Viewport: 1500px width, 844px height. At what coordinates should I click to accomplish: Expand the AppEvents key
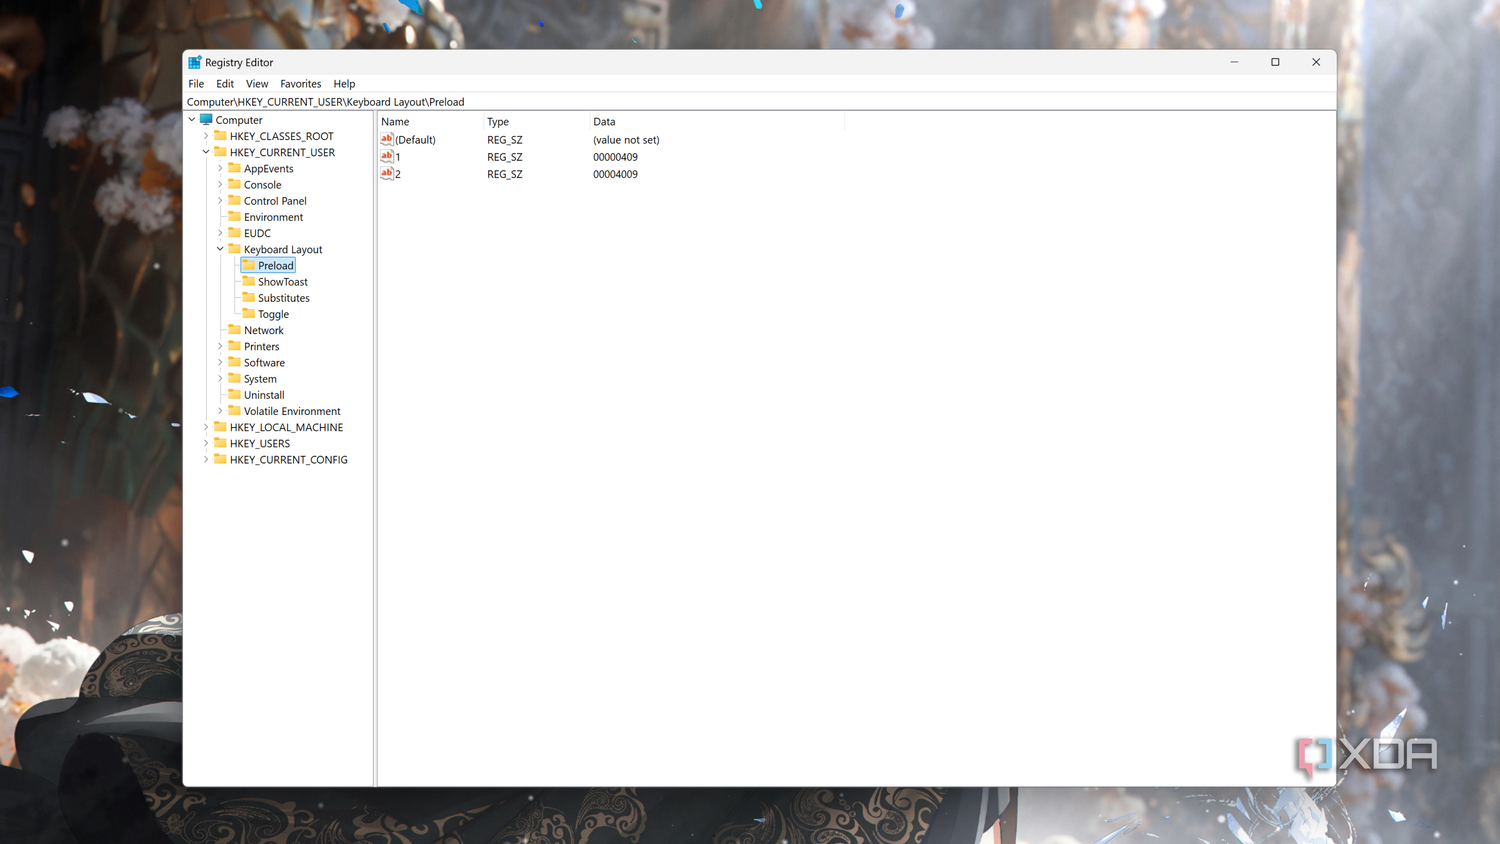pos(220,168)
